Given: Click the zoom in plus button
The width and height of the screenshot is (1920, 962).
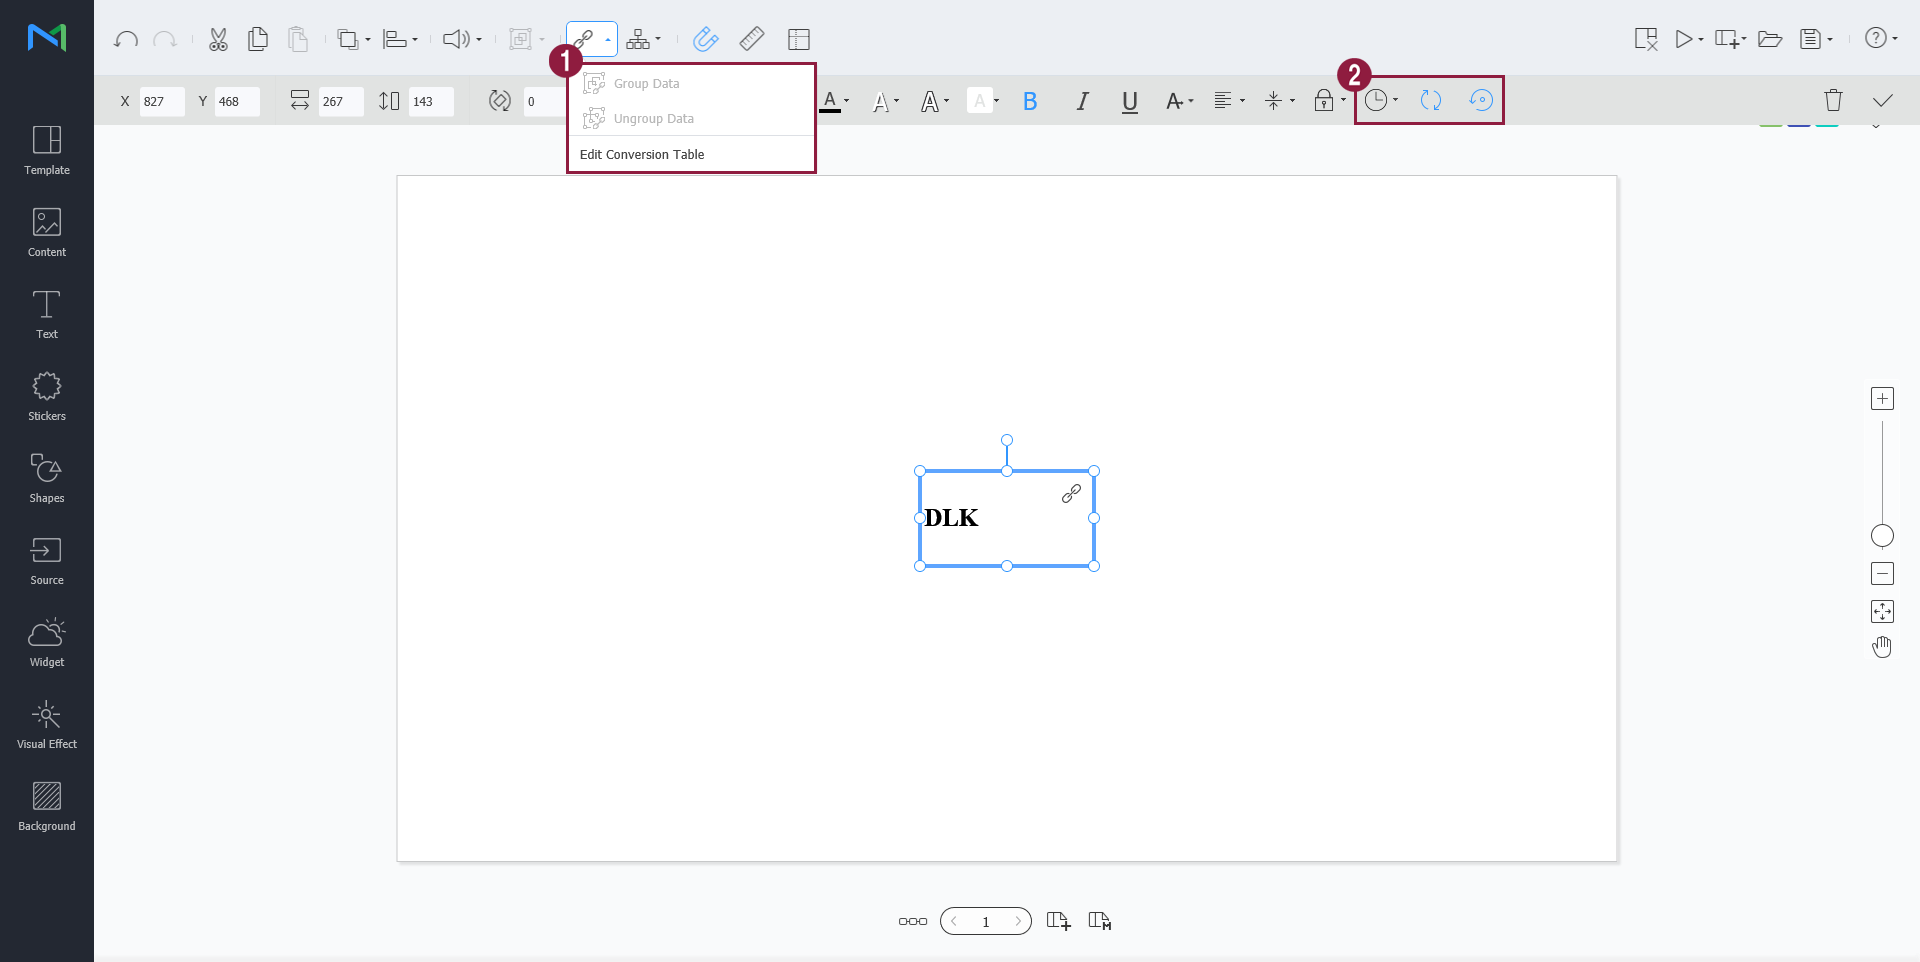Looking at the screenshot, I should point(1882,399).
